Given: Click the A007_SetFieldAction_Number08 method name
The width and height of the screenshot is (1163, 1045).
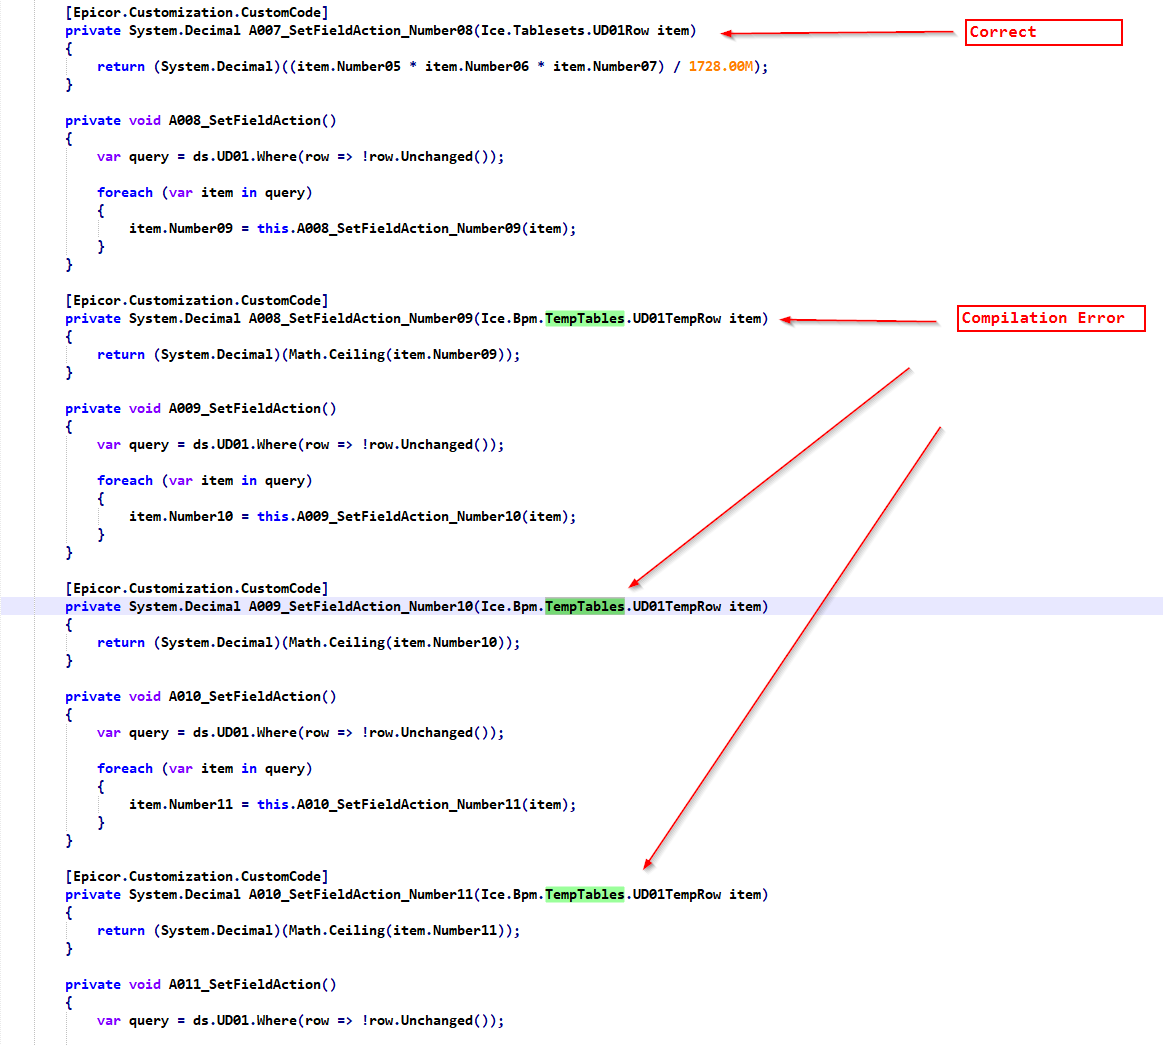Looking at the screenshot, I should tap(360, 30).
